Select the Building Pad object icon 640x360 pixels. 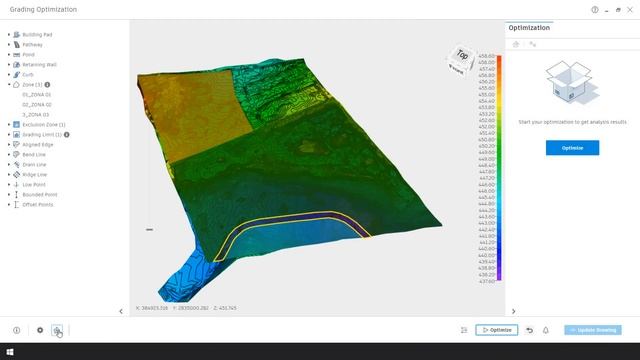click(17, 35)
